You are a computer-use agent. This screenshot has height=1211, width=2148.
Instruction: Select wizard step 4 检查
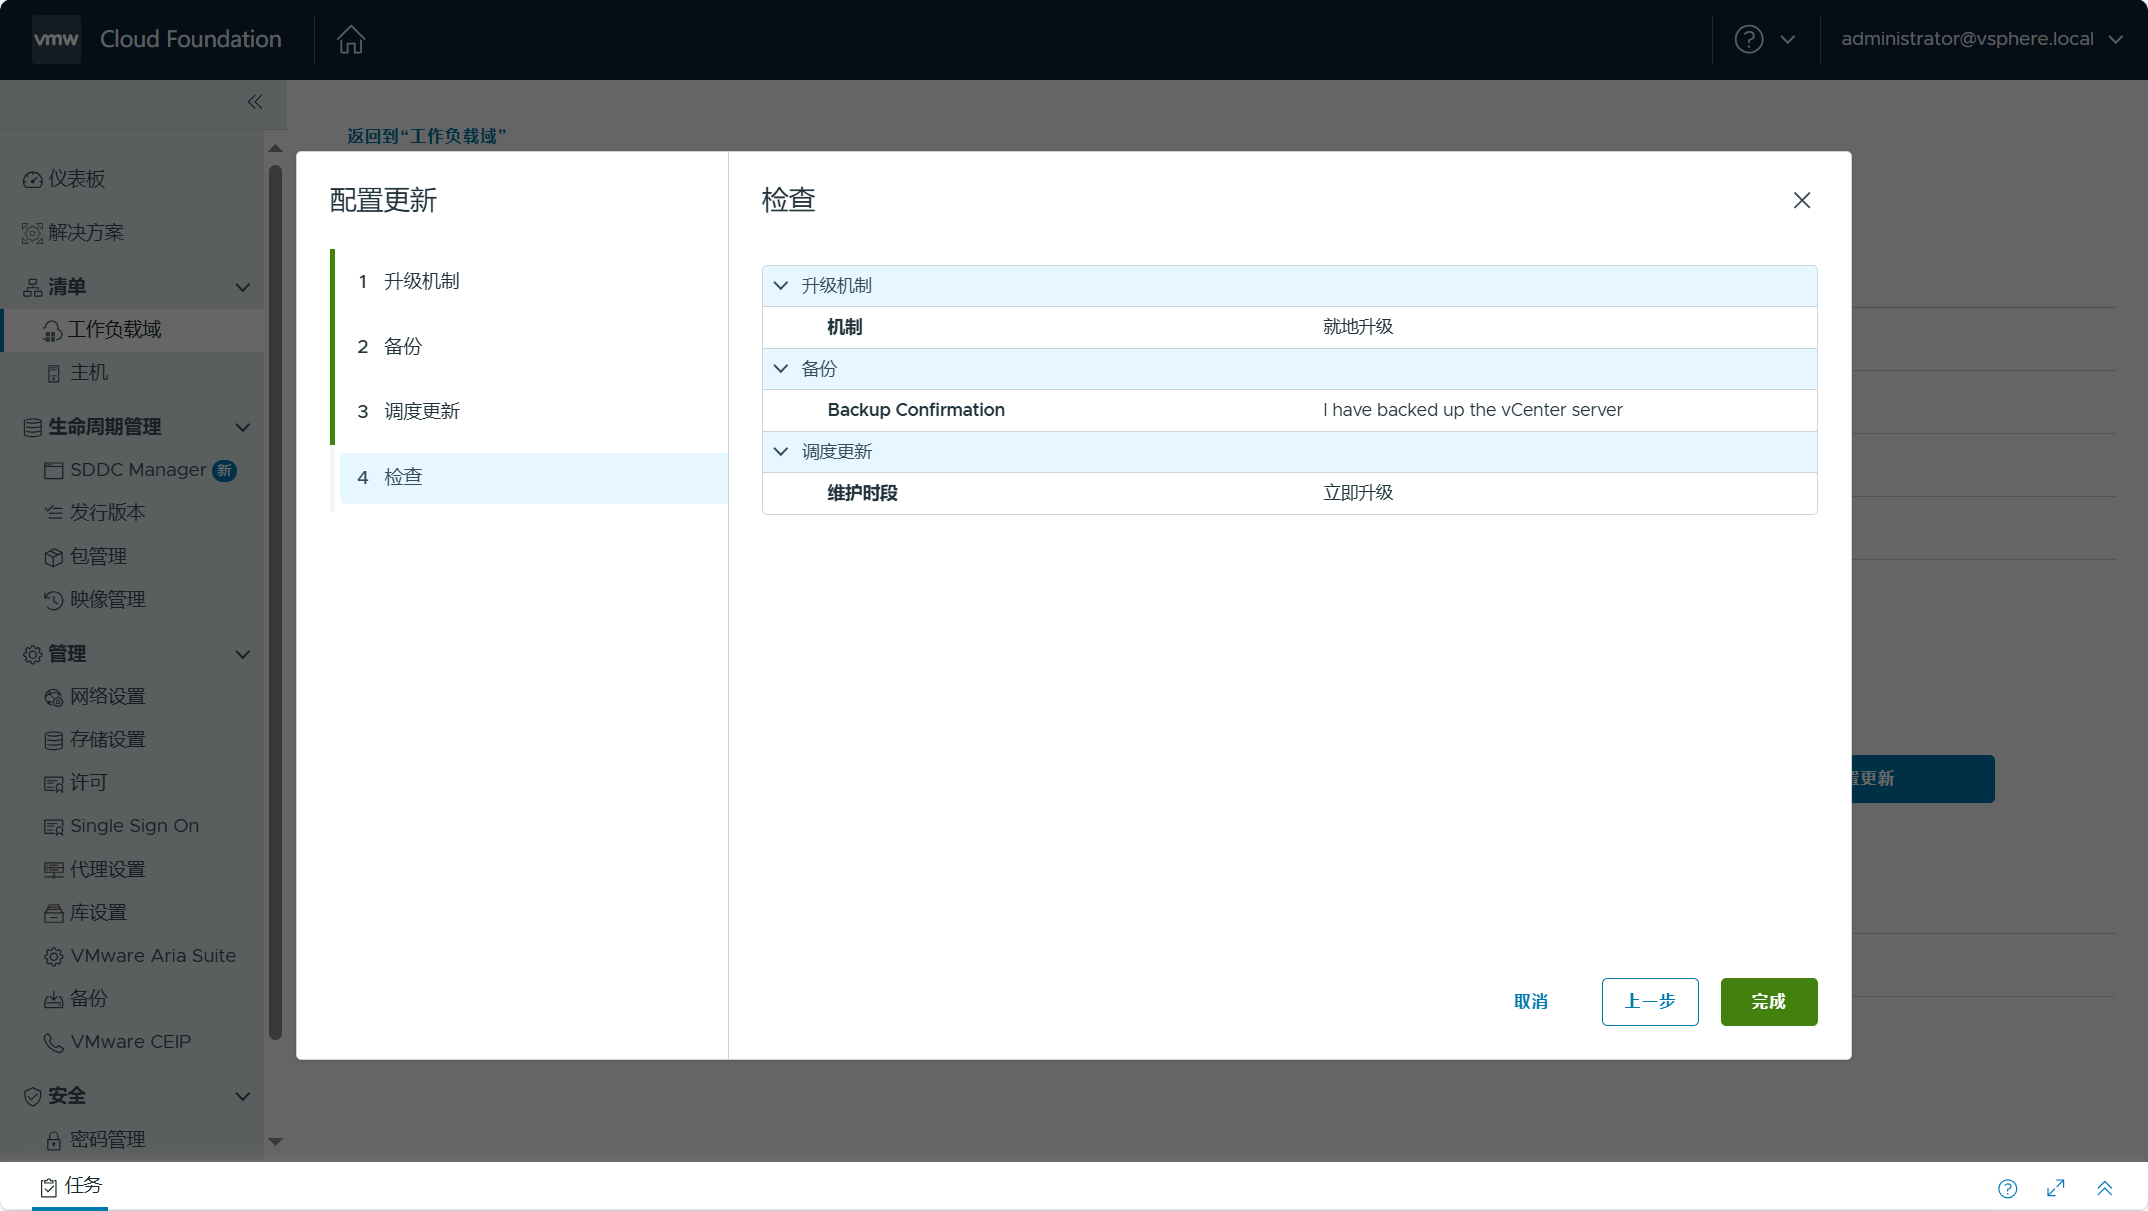click(x=533, y=477)
